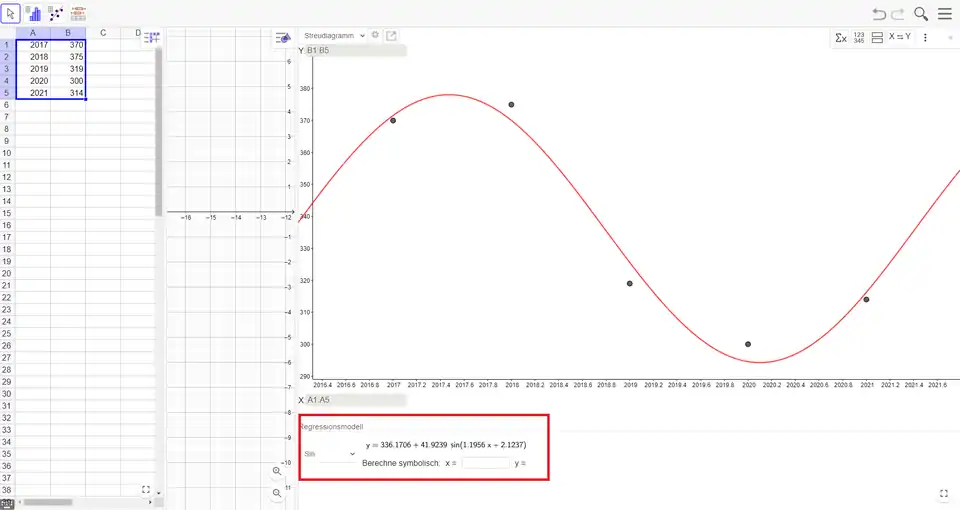Open the spreadsheet style bar toggle

coord(152,37)
